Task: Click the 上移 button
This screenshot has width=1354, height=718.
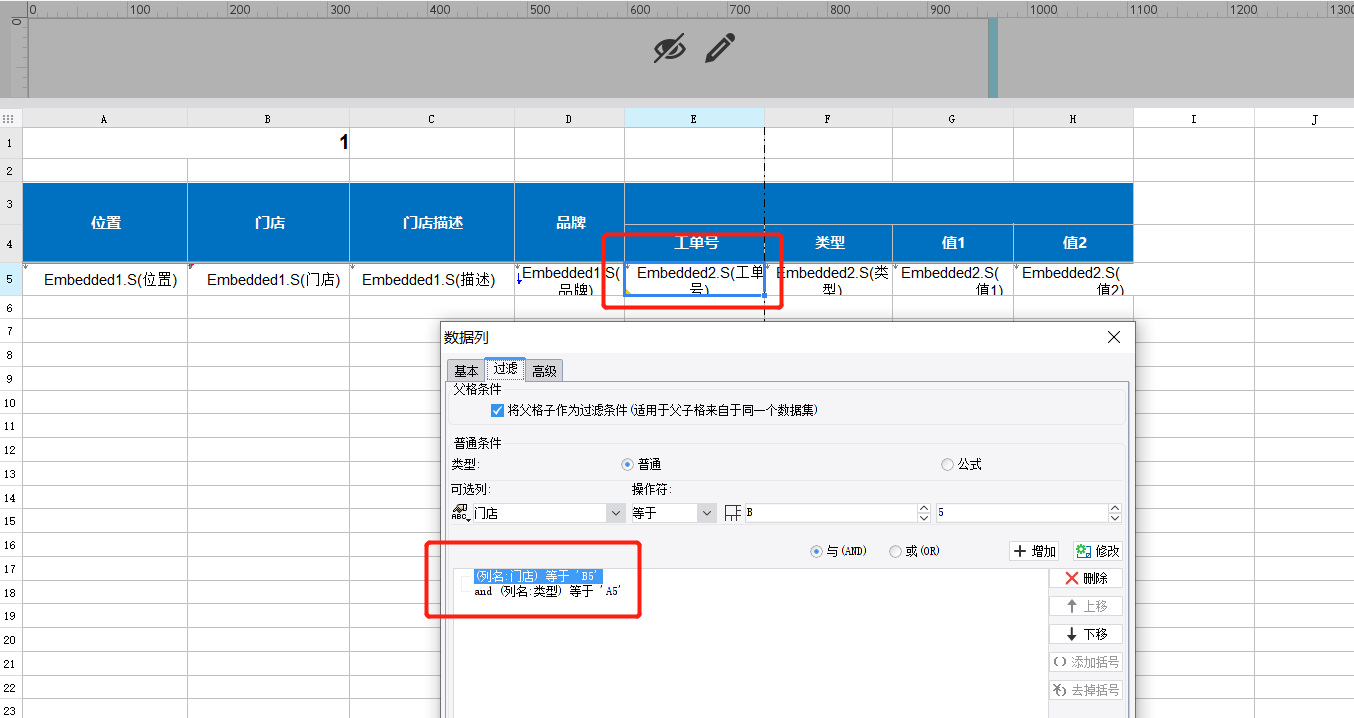Action: point(1085,606)
